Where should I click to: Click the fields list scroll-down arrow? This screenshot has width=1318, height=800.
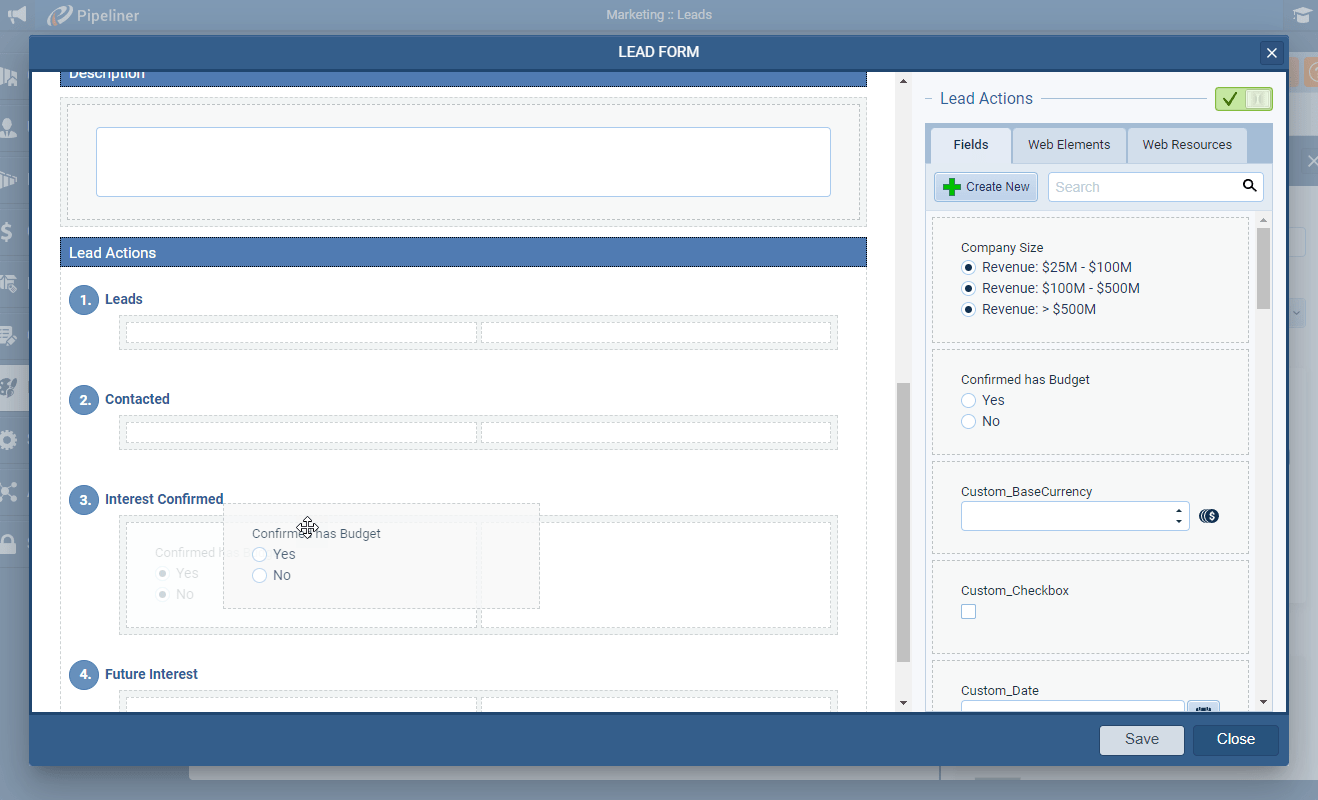click(1263, 702)
